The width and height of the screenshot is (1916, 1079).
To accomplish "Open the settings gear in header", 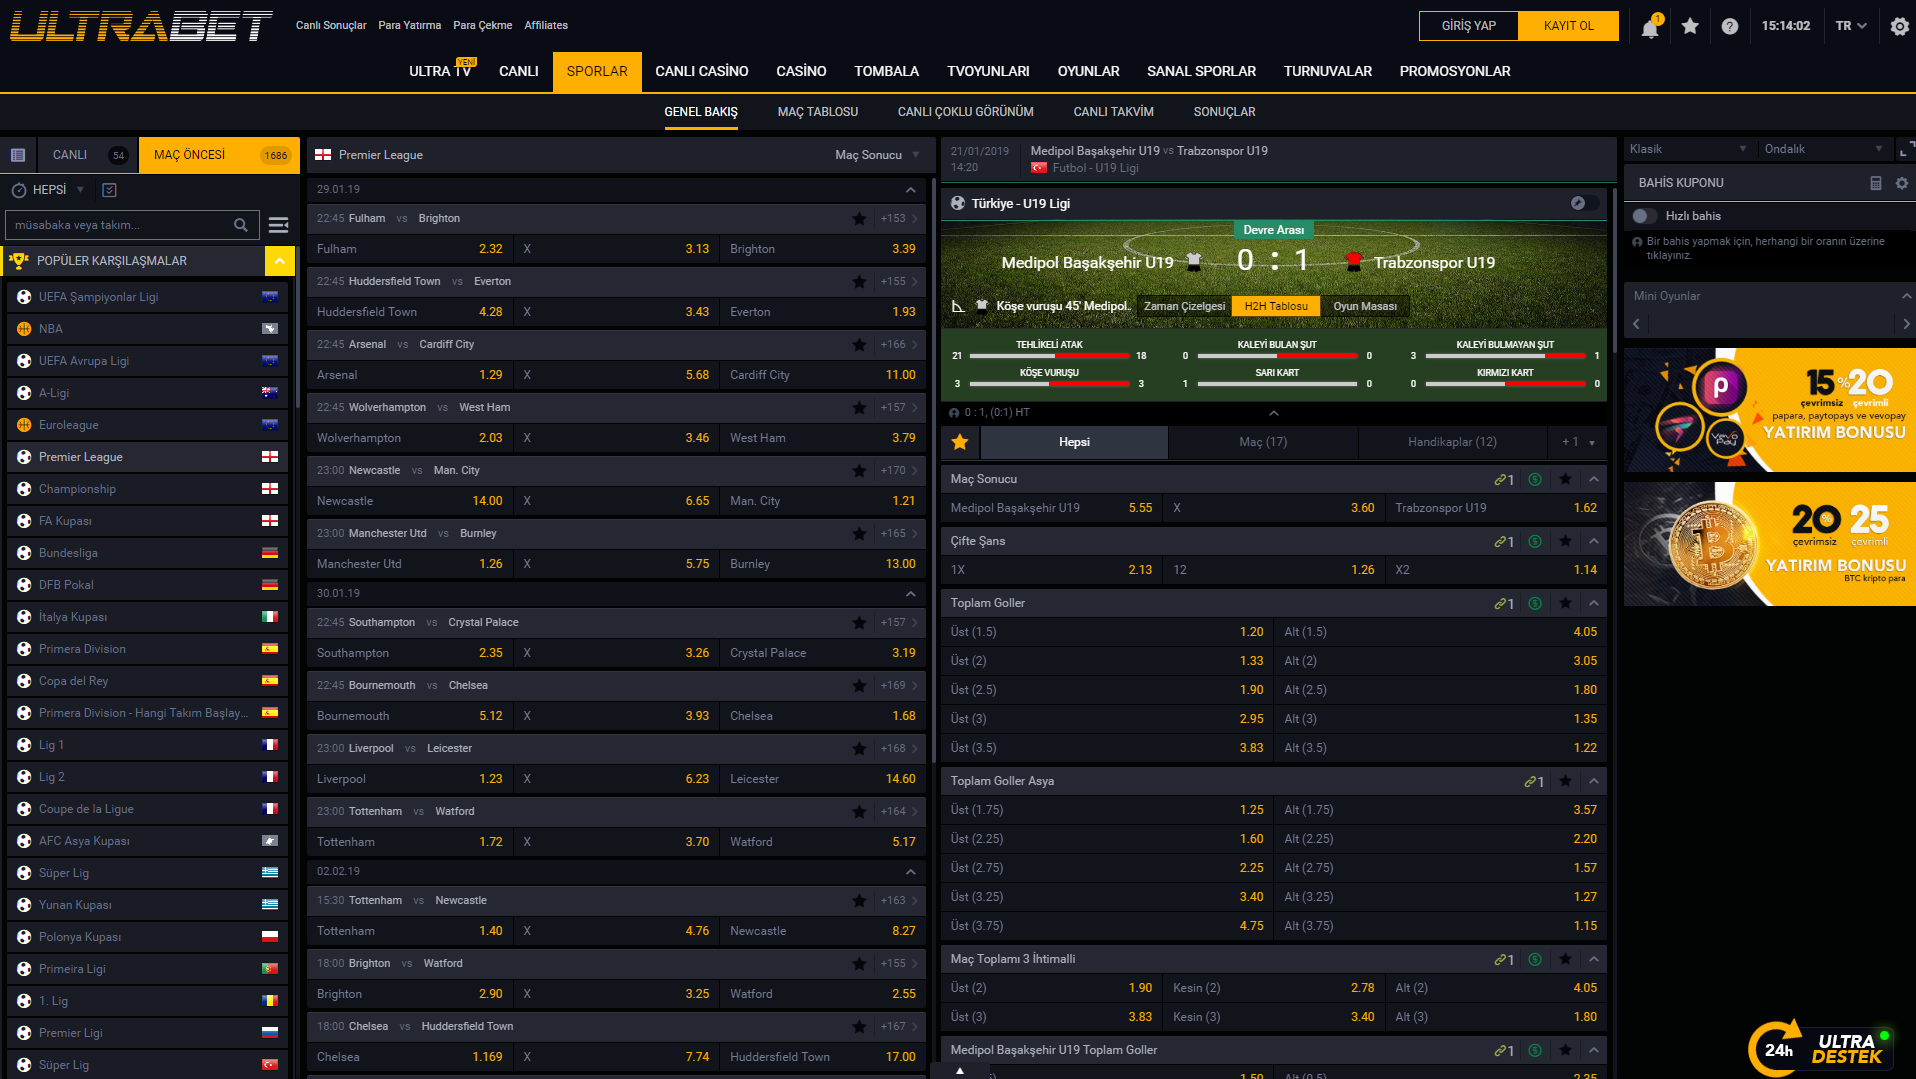I will [1900, 27].
